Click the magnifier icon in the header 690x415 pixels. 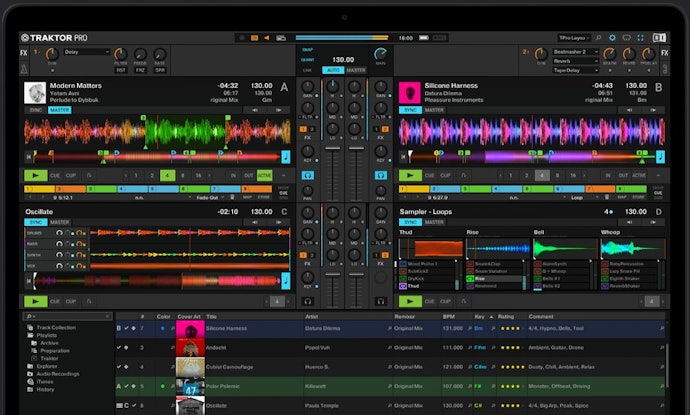[598, 38]
